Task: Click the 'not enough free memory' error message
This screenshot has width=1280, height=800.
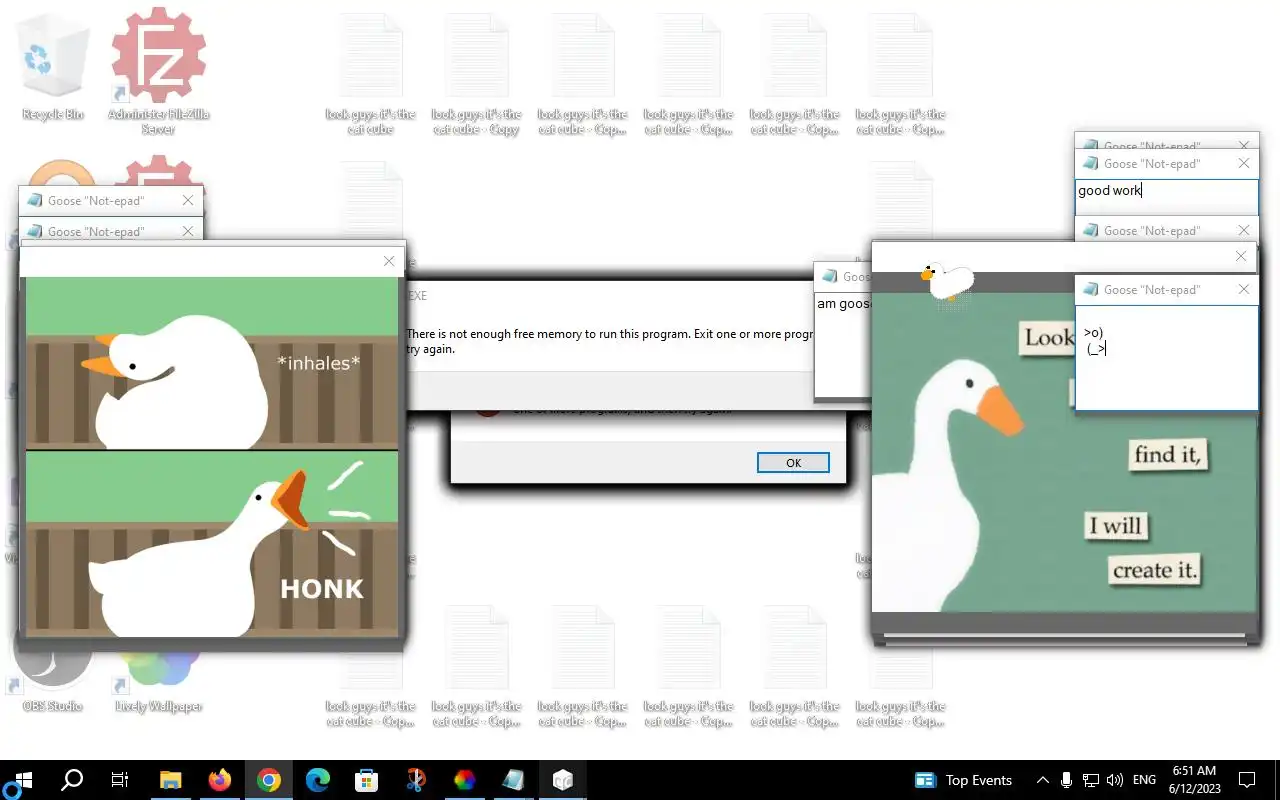Action: point(610,341)
